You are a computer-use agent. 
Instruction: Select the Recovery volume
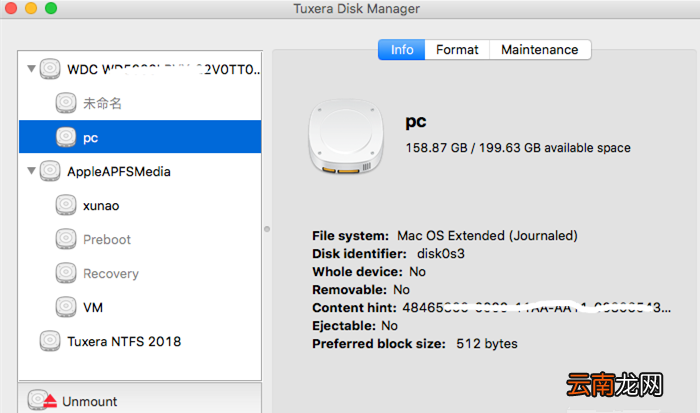click(x=140, y=273)
